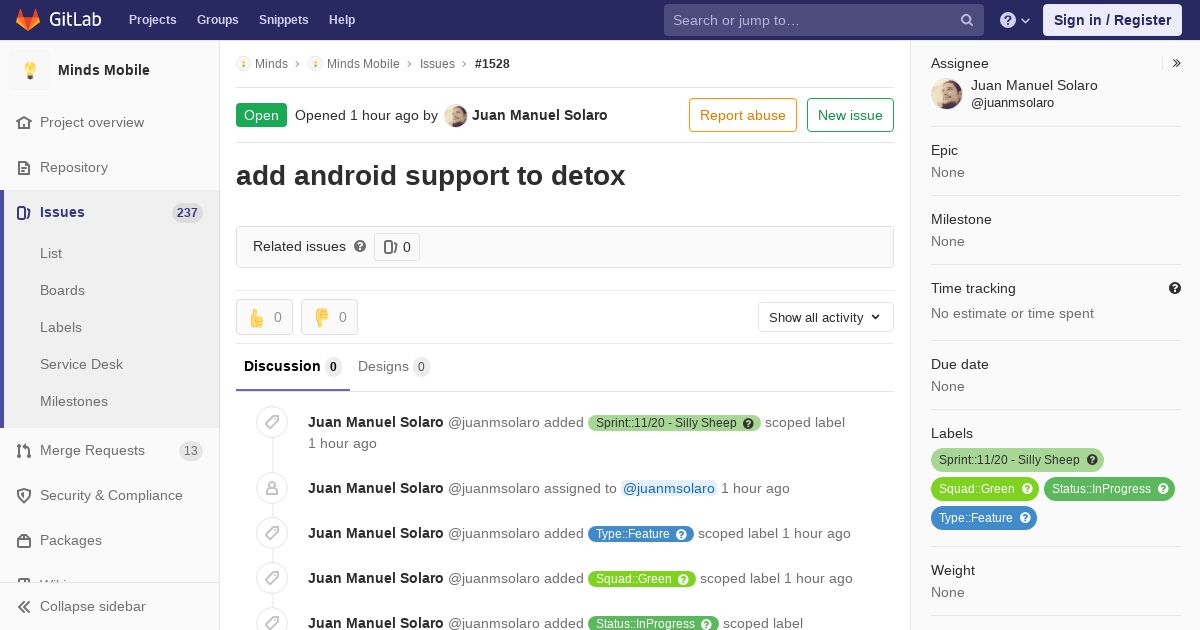Open the Boards submenu item
Screen dimensions: 1200x630
62,290
